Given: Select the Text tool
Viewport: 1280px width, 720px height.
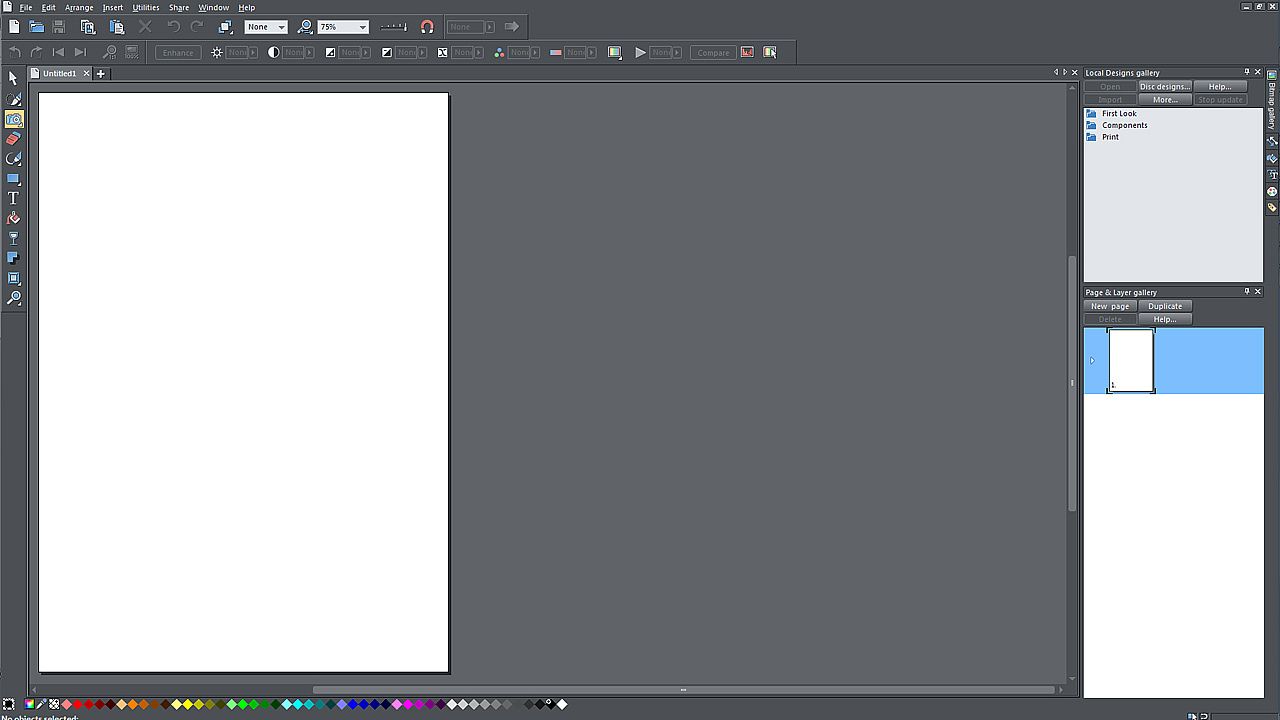Looking at the screenshot, I should click(13, 198).
